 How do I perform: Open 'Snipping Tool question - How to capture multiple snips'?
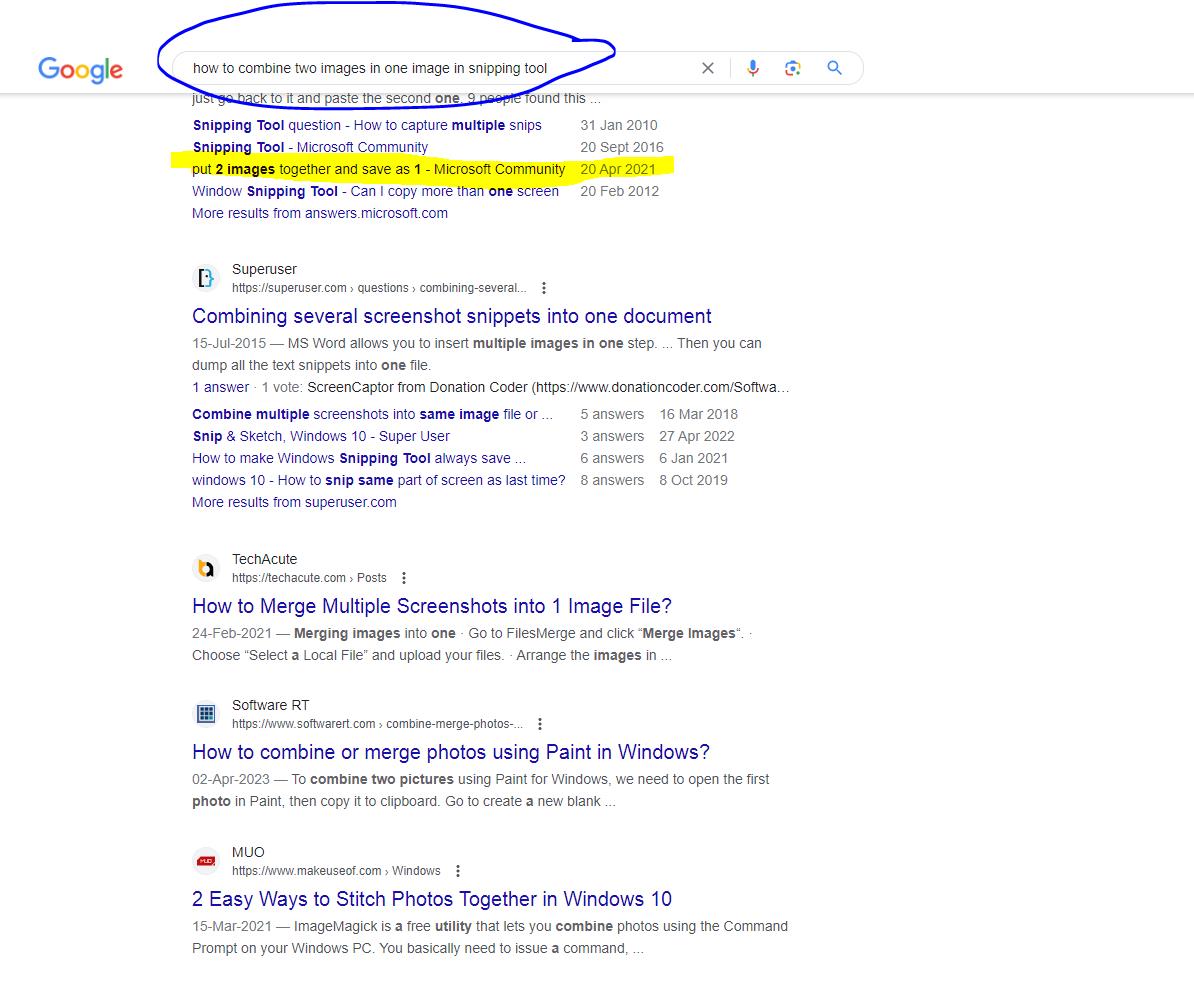point(367,125)
